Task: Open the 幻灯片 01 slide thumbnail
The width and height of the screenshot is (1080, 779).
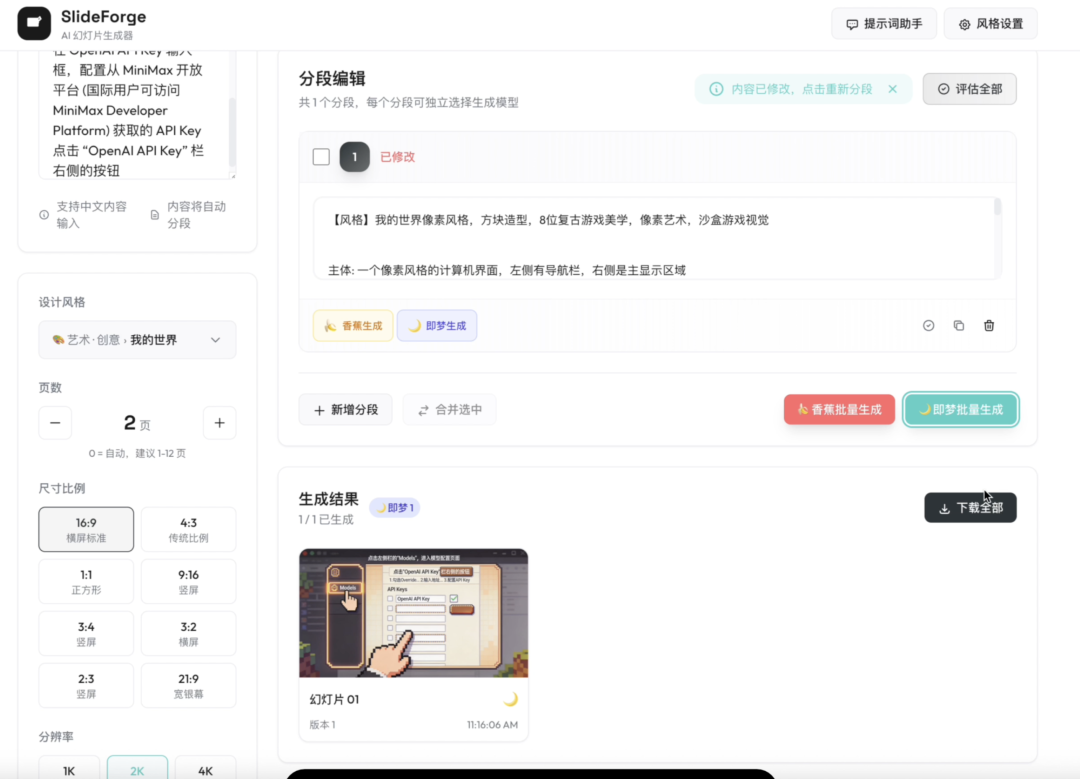Action: pyautogui.click(x=413, y=614)
